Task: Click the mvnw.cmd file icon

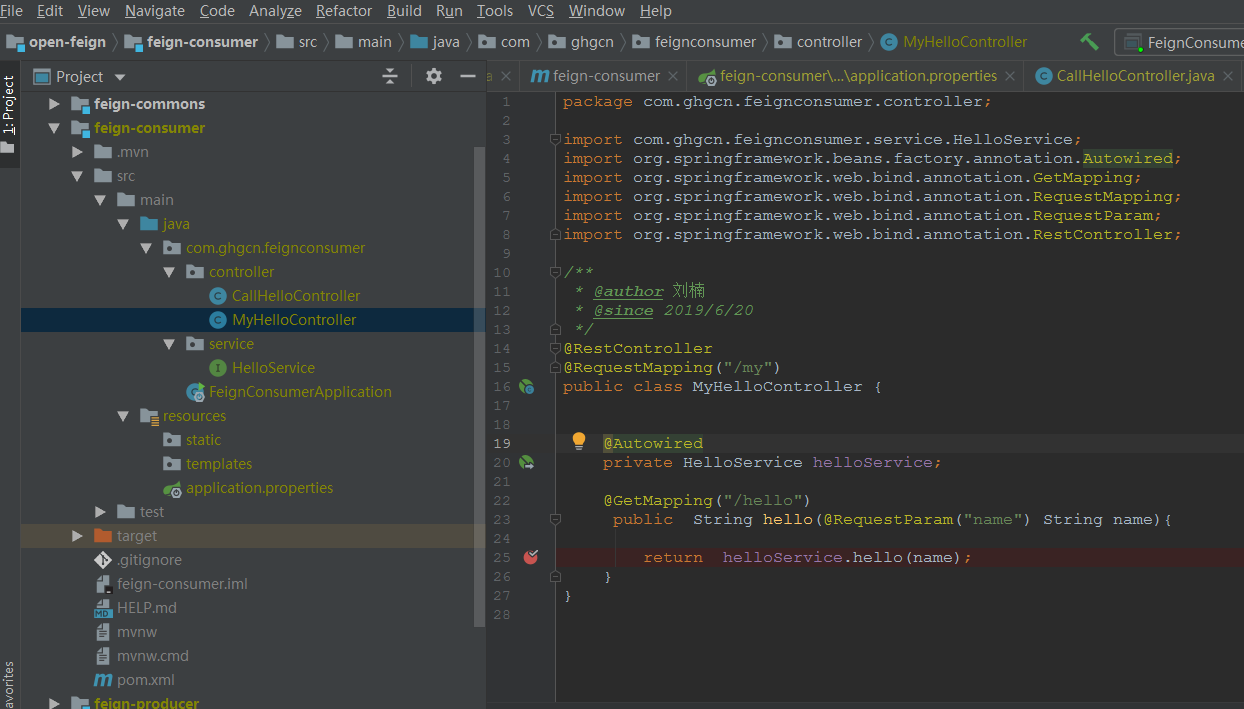Action: [x=102, y=656]
